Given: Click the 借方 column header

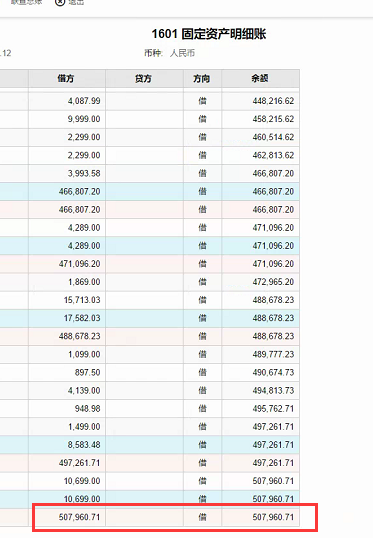Looking at the screenshot, I should [x=67, y=79].
